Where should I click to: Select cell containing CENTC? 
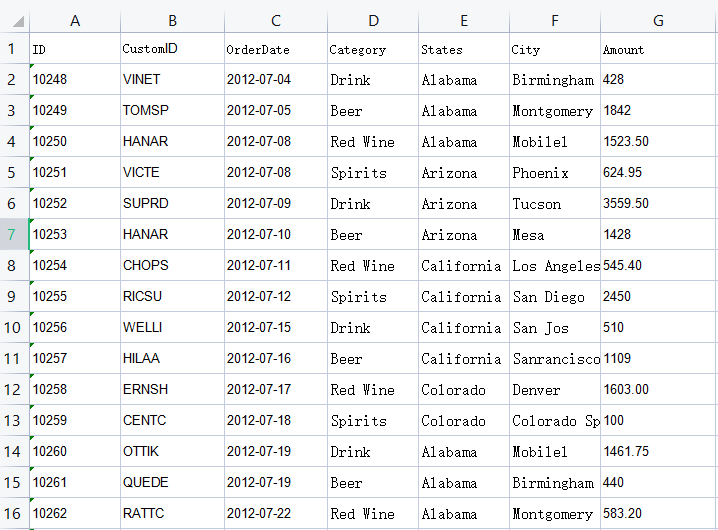173,421
